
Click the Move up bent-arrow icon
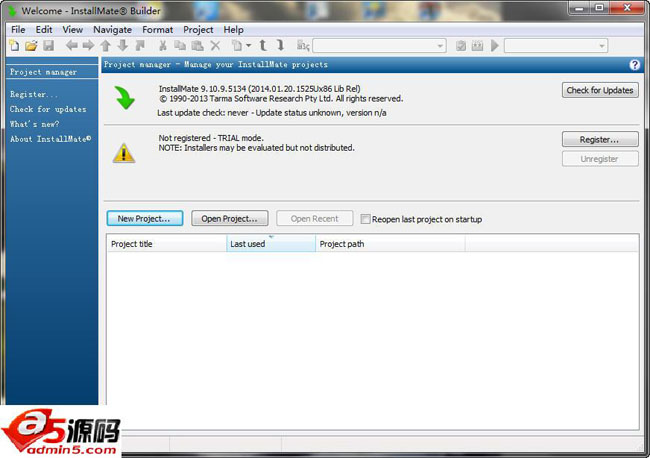pos(263,45)
